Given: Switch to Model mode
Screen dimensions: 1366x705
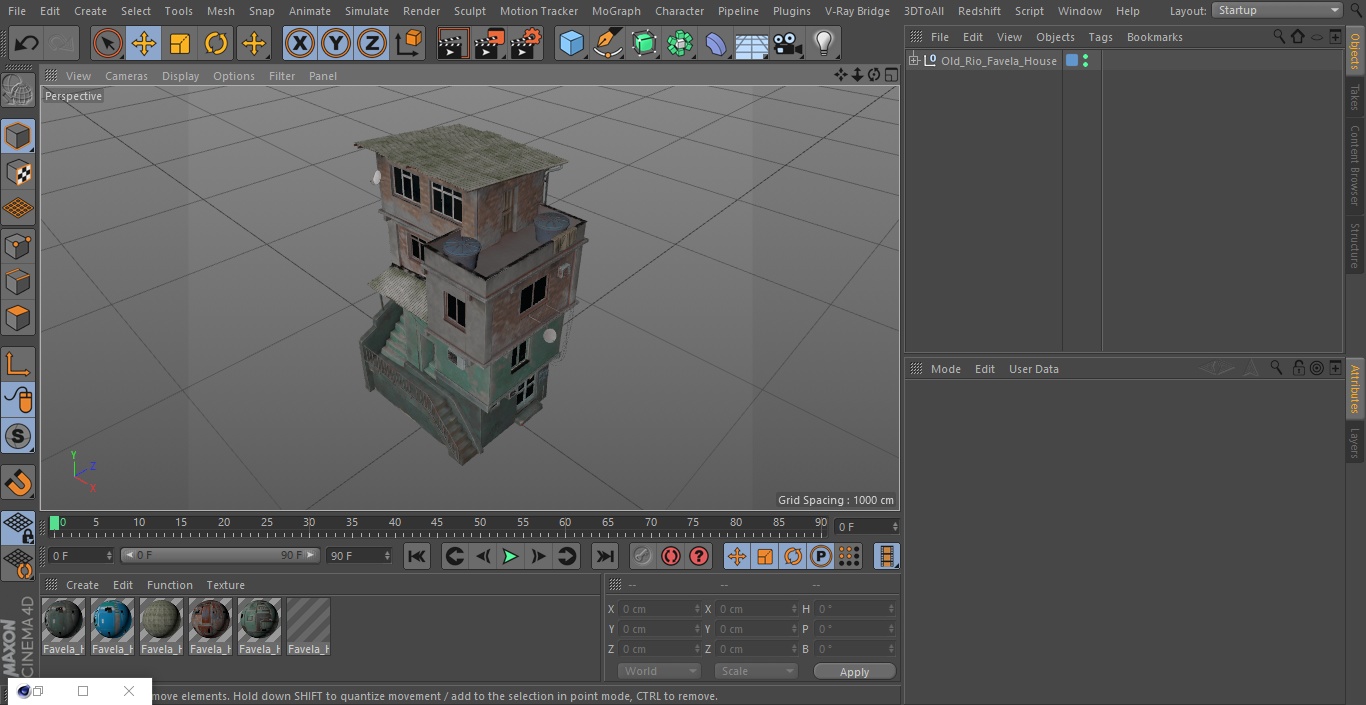Looking at the screenshot, I should (18, 135).
